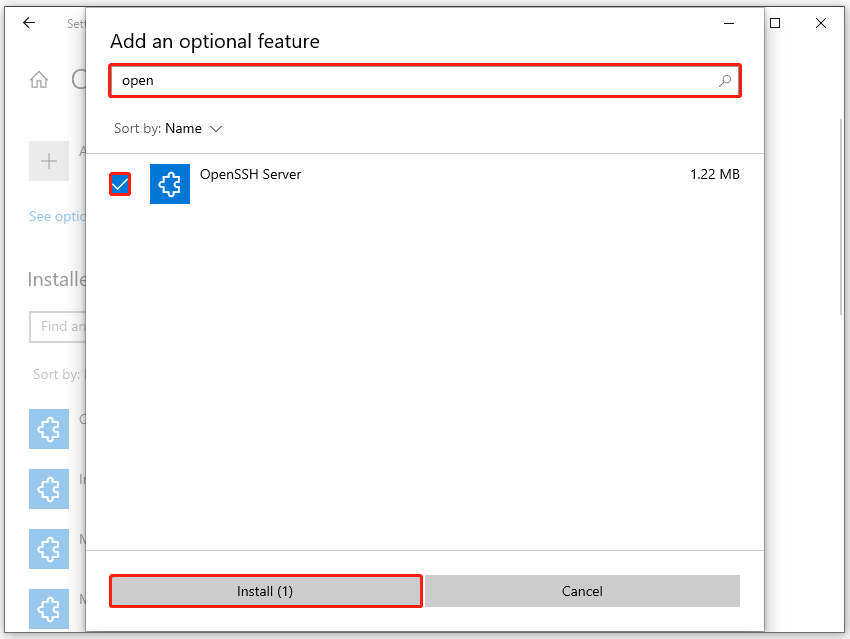Open the Sort by Name dropdown
This screenshot has width=850, height=639.
coord(168,128)
